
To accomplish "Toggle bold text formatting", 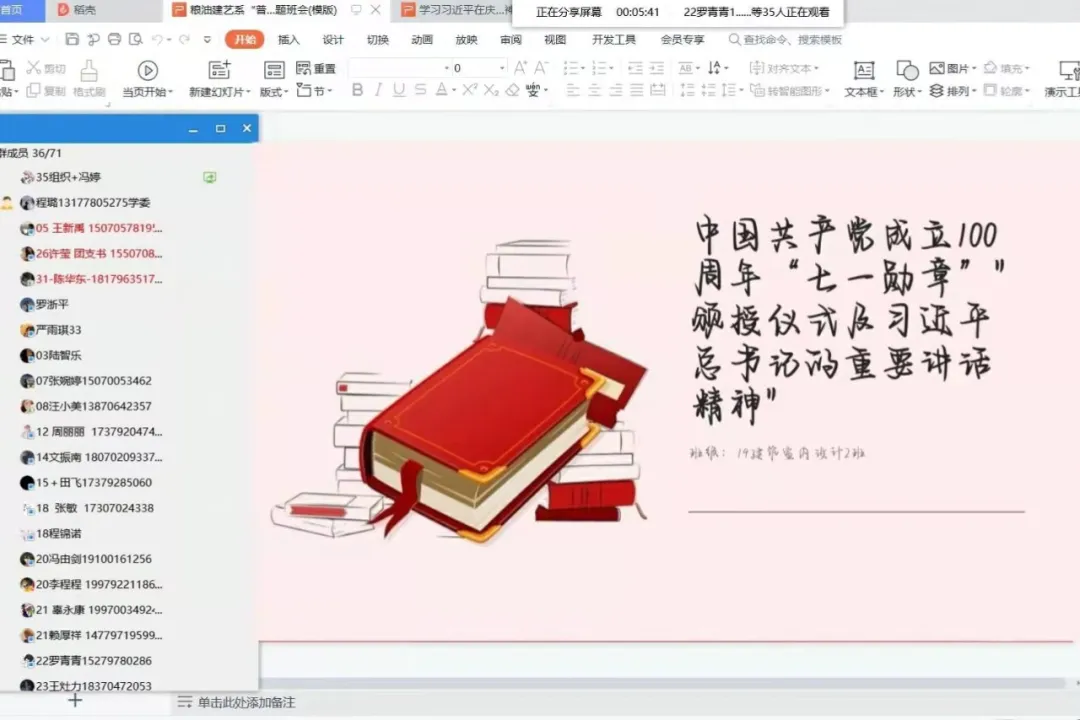I will click(357, 90).
